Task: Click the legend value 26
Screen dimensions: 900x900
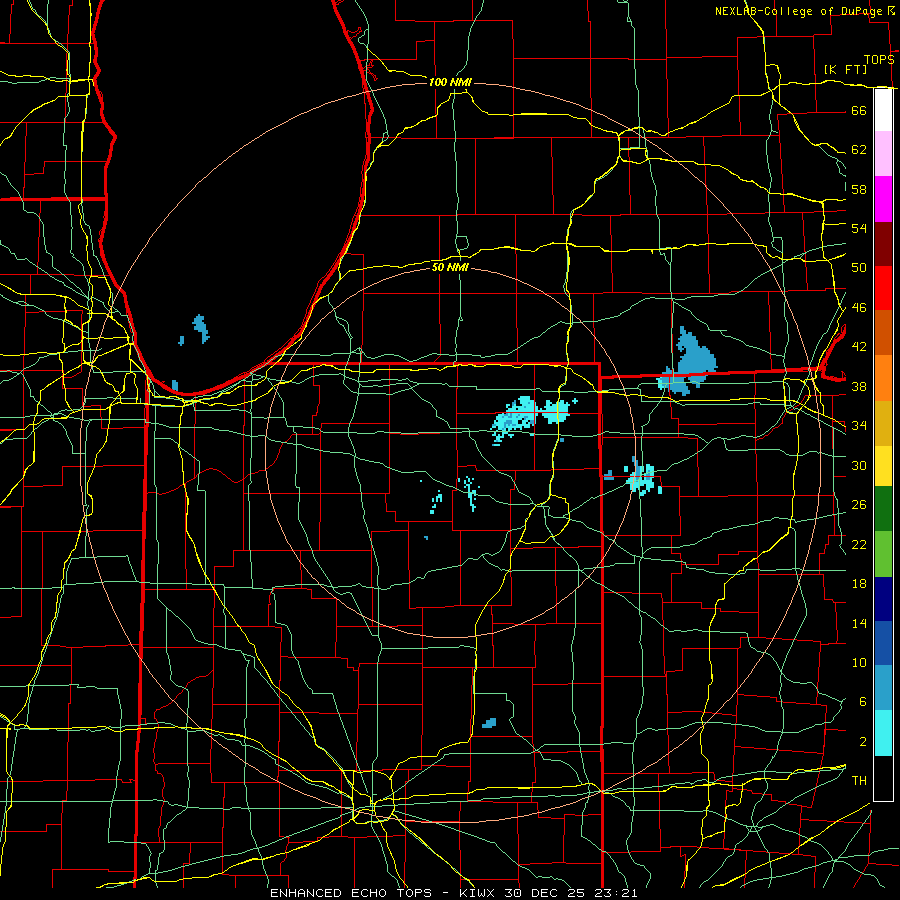Action: pyautogui.click(x=859, y=505)
